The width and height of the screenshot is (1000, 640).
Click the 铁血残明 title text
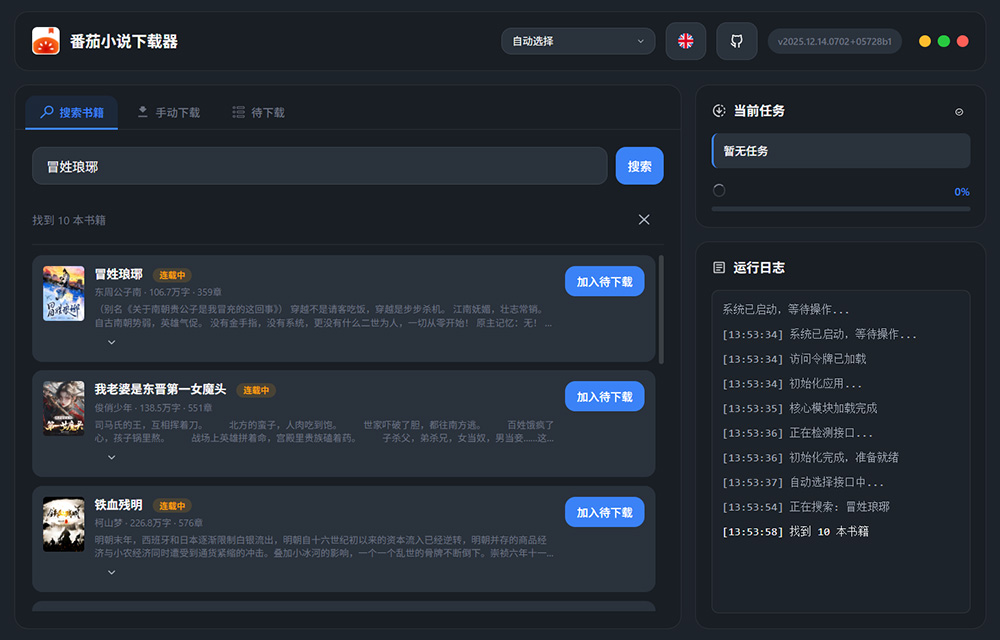coord(119,505)
